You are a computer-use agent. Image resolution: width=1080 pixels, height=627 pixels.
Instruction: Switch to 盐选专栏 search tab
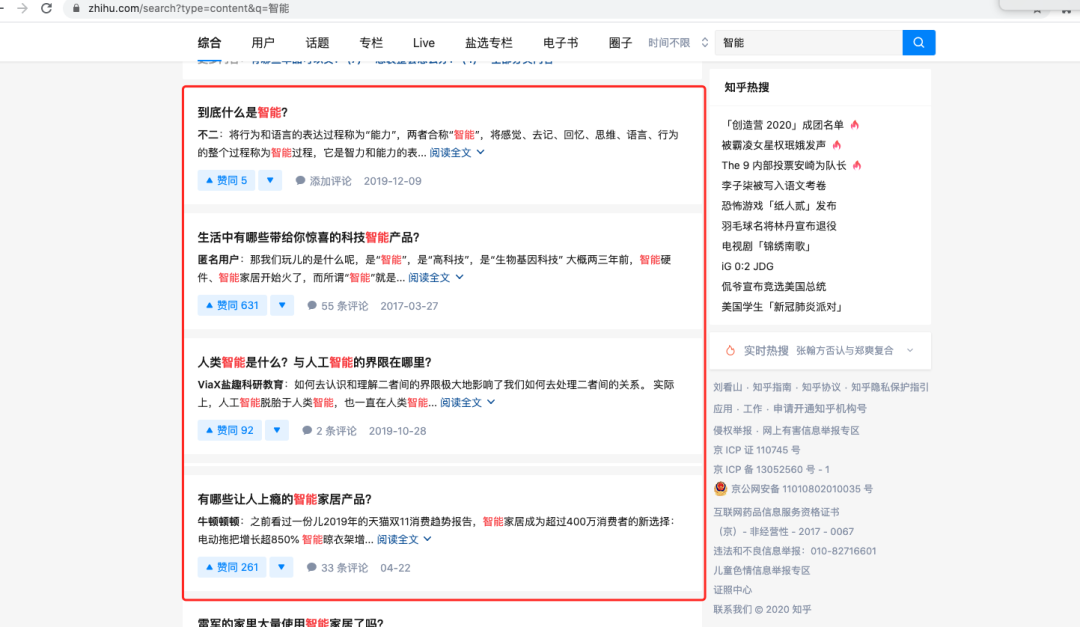[488, 43]
